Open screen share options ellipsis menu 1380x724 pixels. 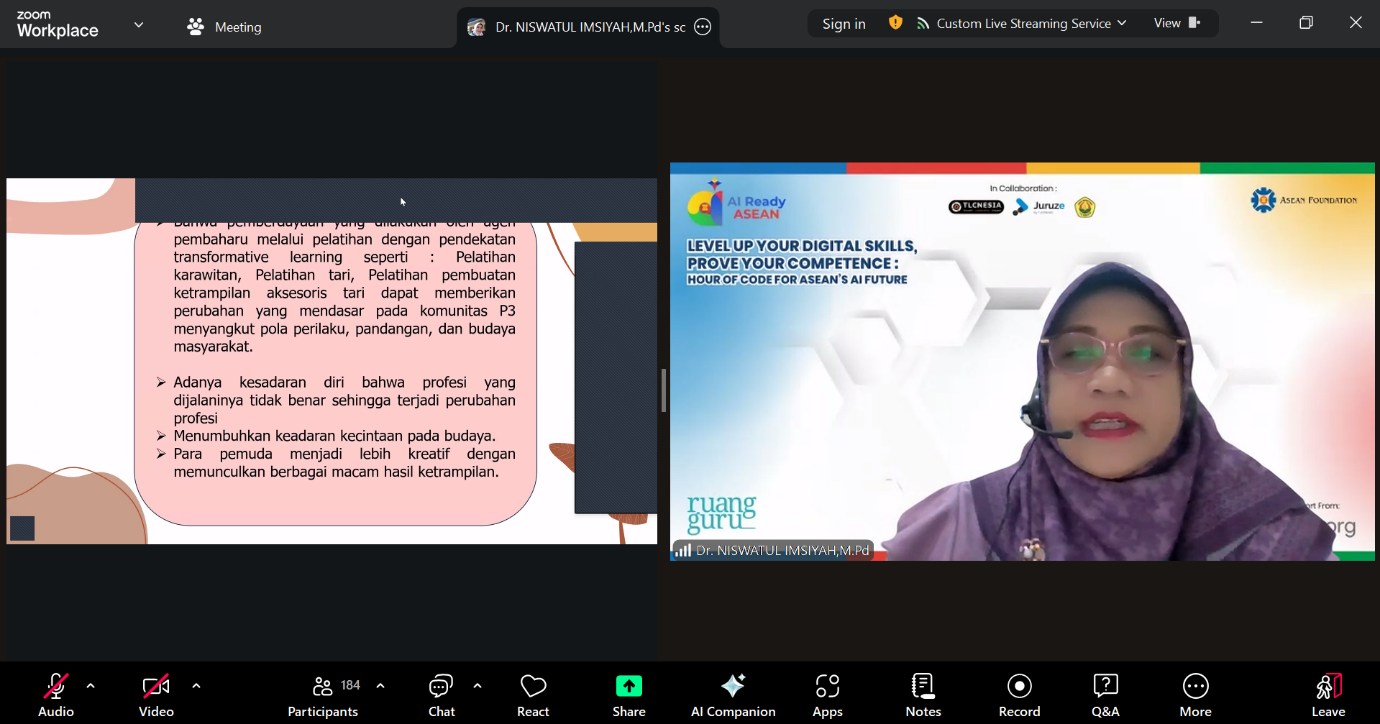click(x=703, y=27)
